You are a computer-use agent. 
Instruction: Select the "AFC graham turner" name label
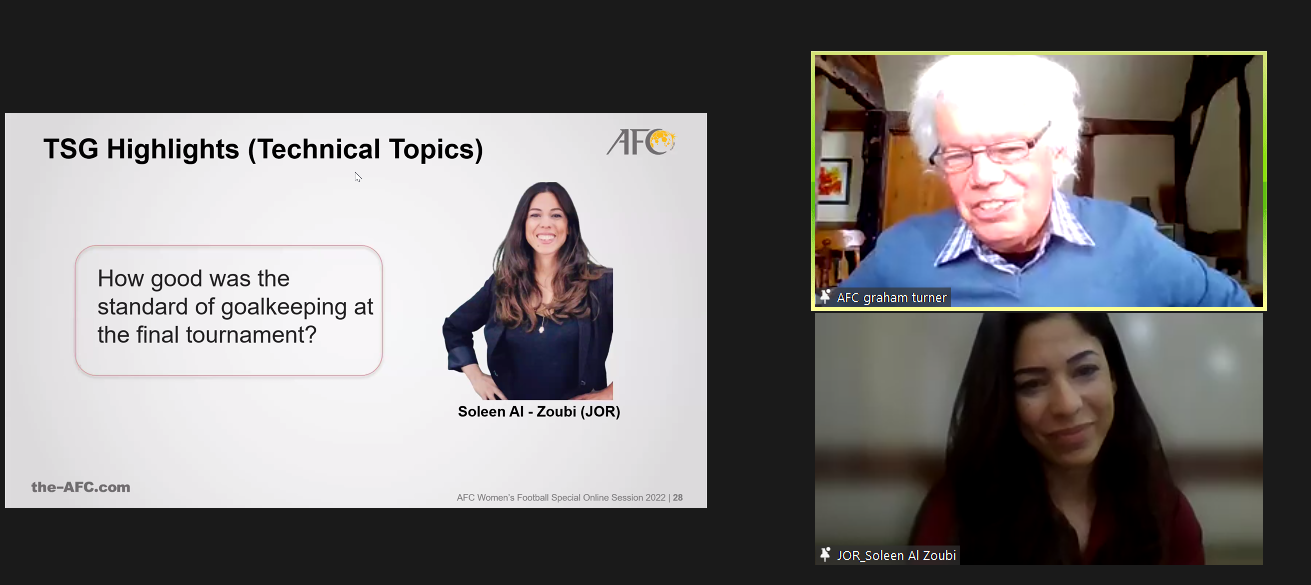[891, 297]
